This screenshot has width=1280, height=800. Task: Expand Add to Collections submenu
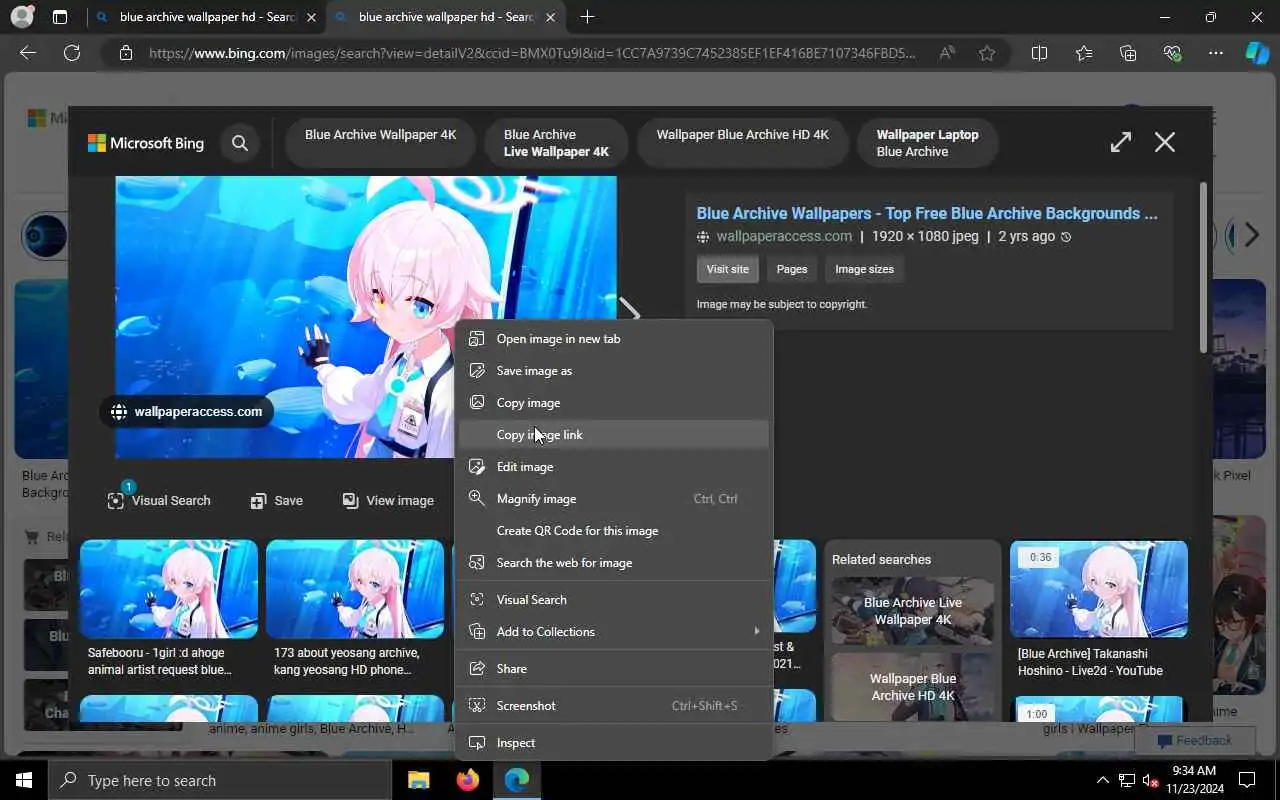(614, 632)
